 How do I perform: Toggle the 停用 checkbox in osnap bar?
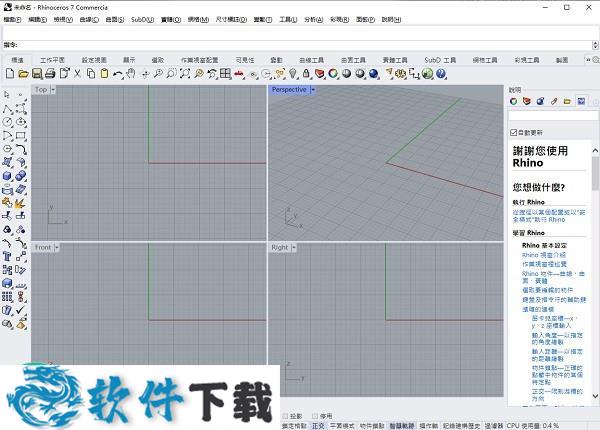pyautogui.click(x=315, y=416)
